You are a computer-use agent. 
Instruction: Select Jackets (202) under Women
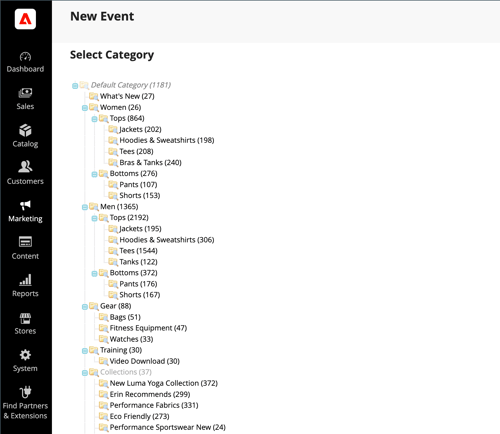140,129
